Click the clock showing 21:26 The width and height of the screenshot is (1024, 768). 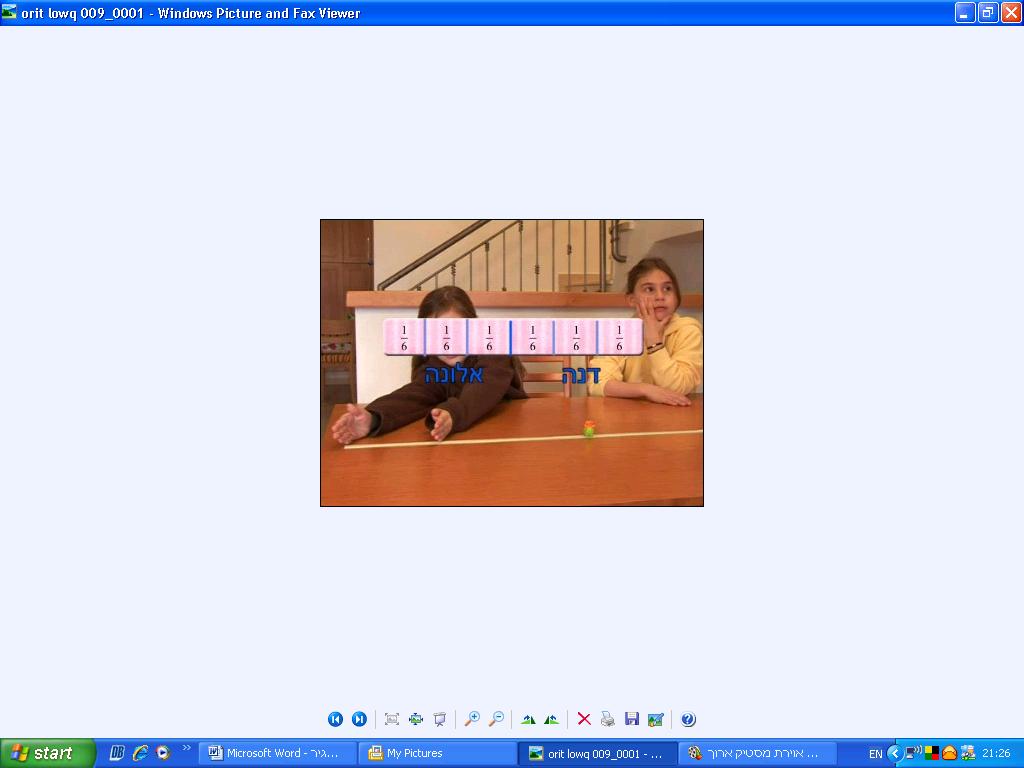click(x=996, y=754)
